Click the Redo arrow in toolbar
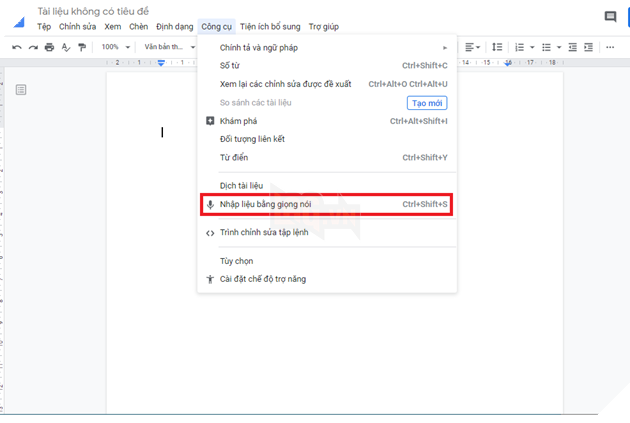630x423 pixels. 33,47
